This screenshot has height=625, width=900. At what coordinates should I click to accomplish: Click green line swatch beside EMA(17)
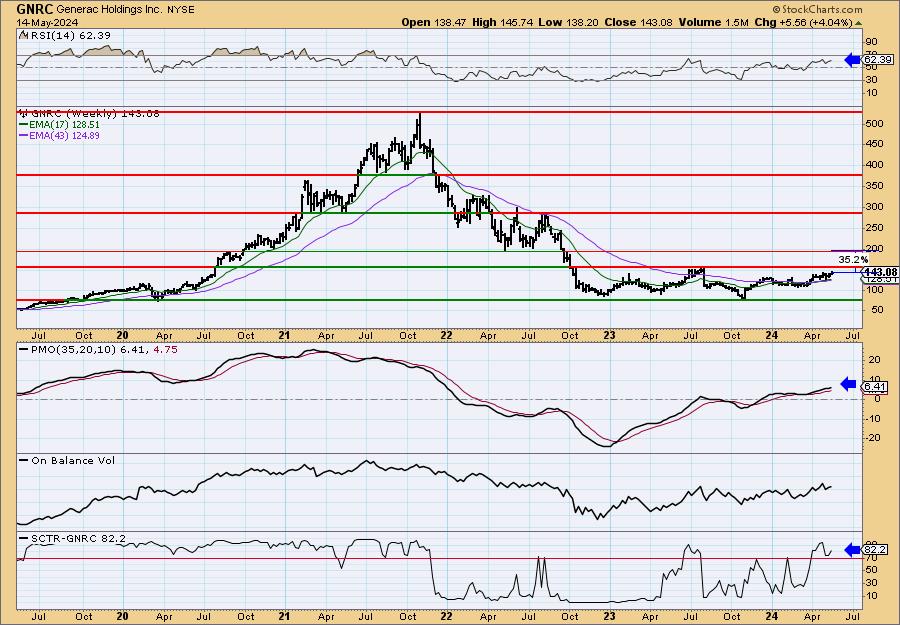23,125
